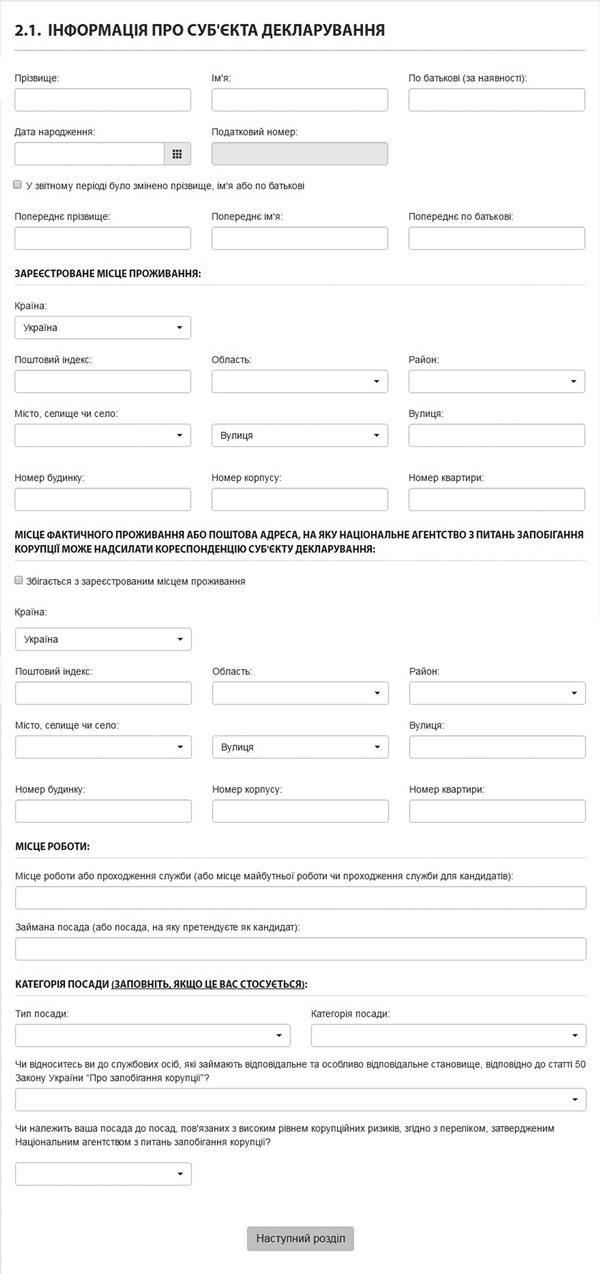Check the changed surname in reporting period box
The image size is (600, 1274).
(x=18, y=185)
